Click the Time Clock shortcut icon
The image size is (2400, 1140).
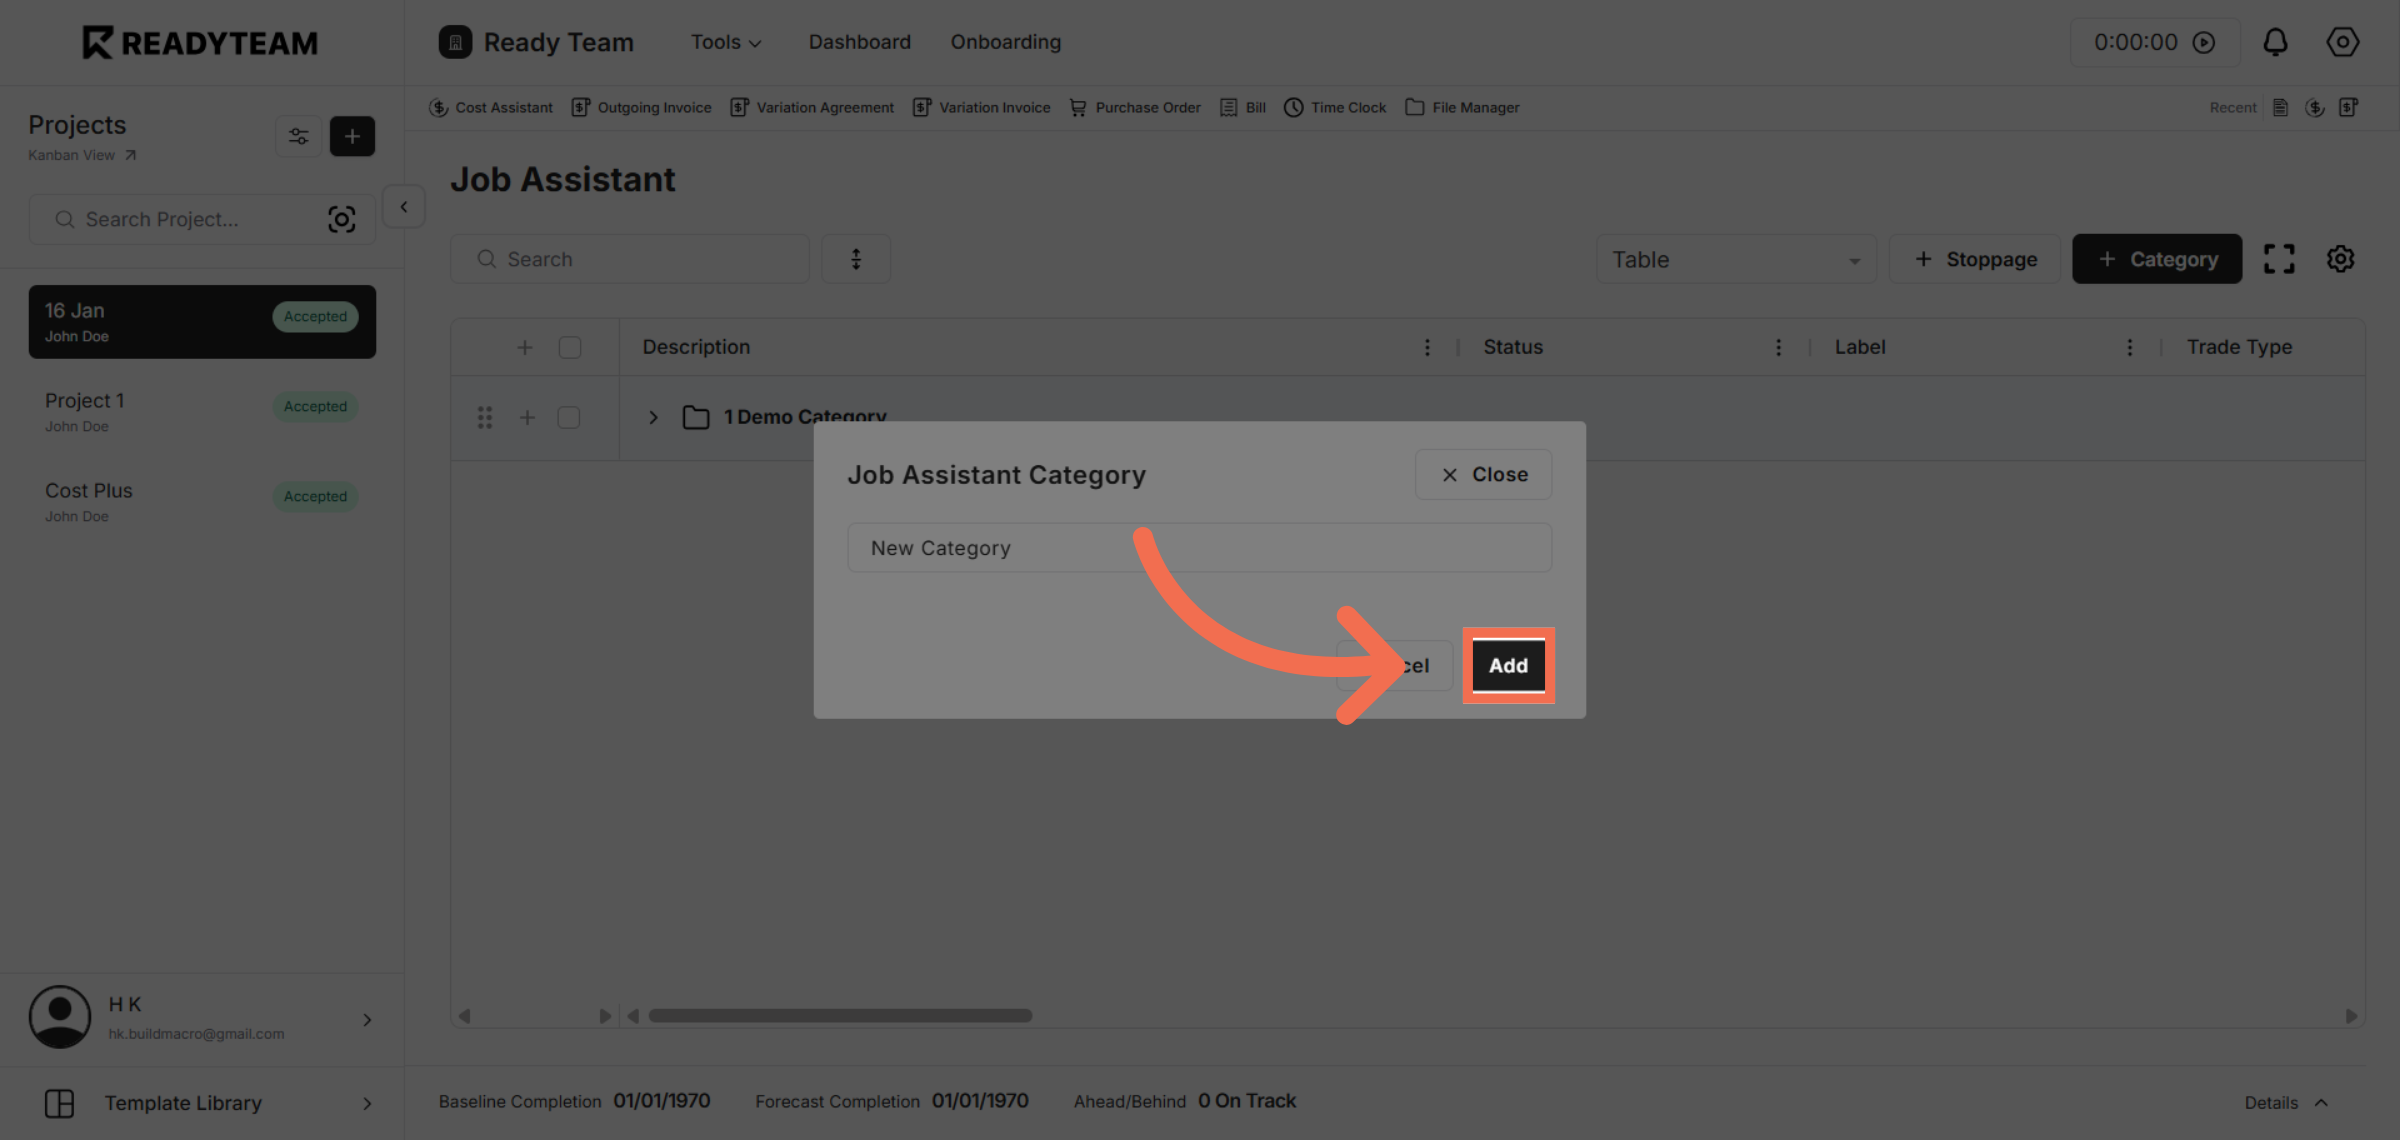click(1293, 107)
